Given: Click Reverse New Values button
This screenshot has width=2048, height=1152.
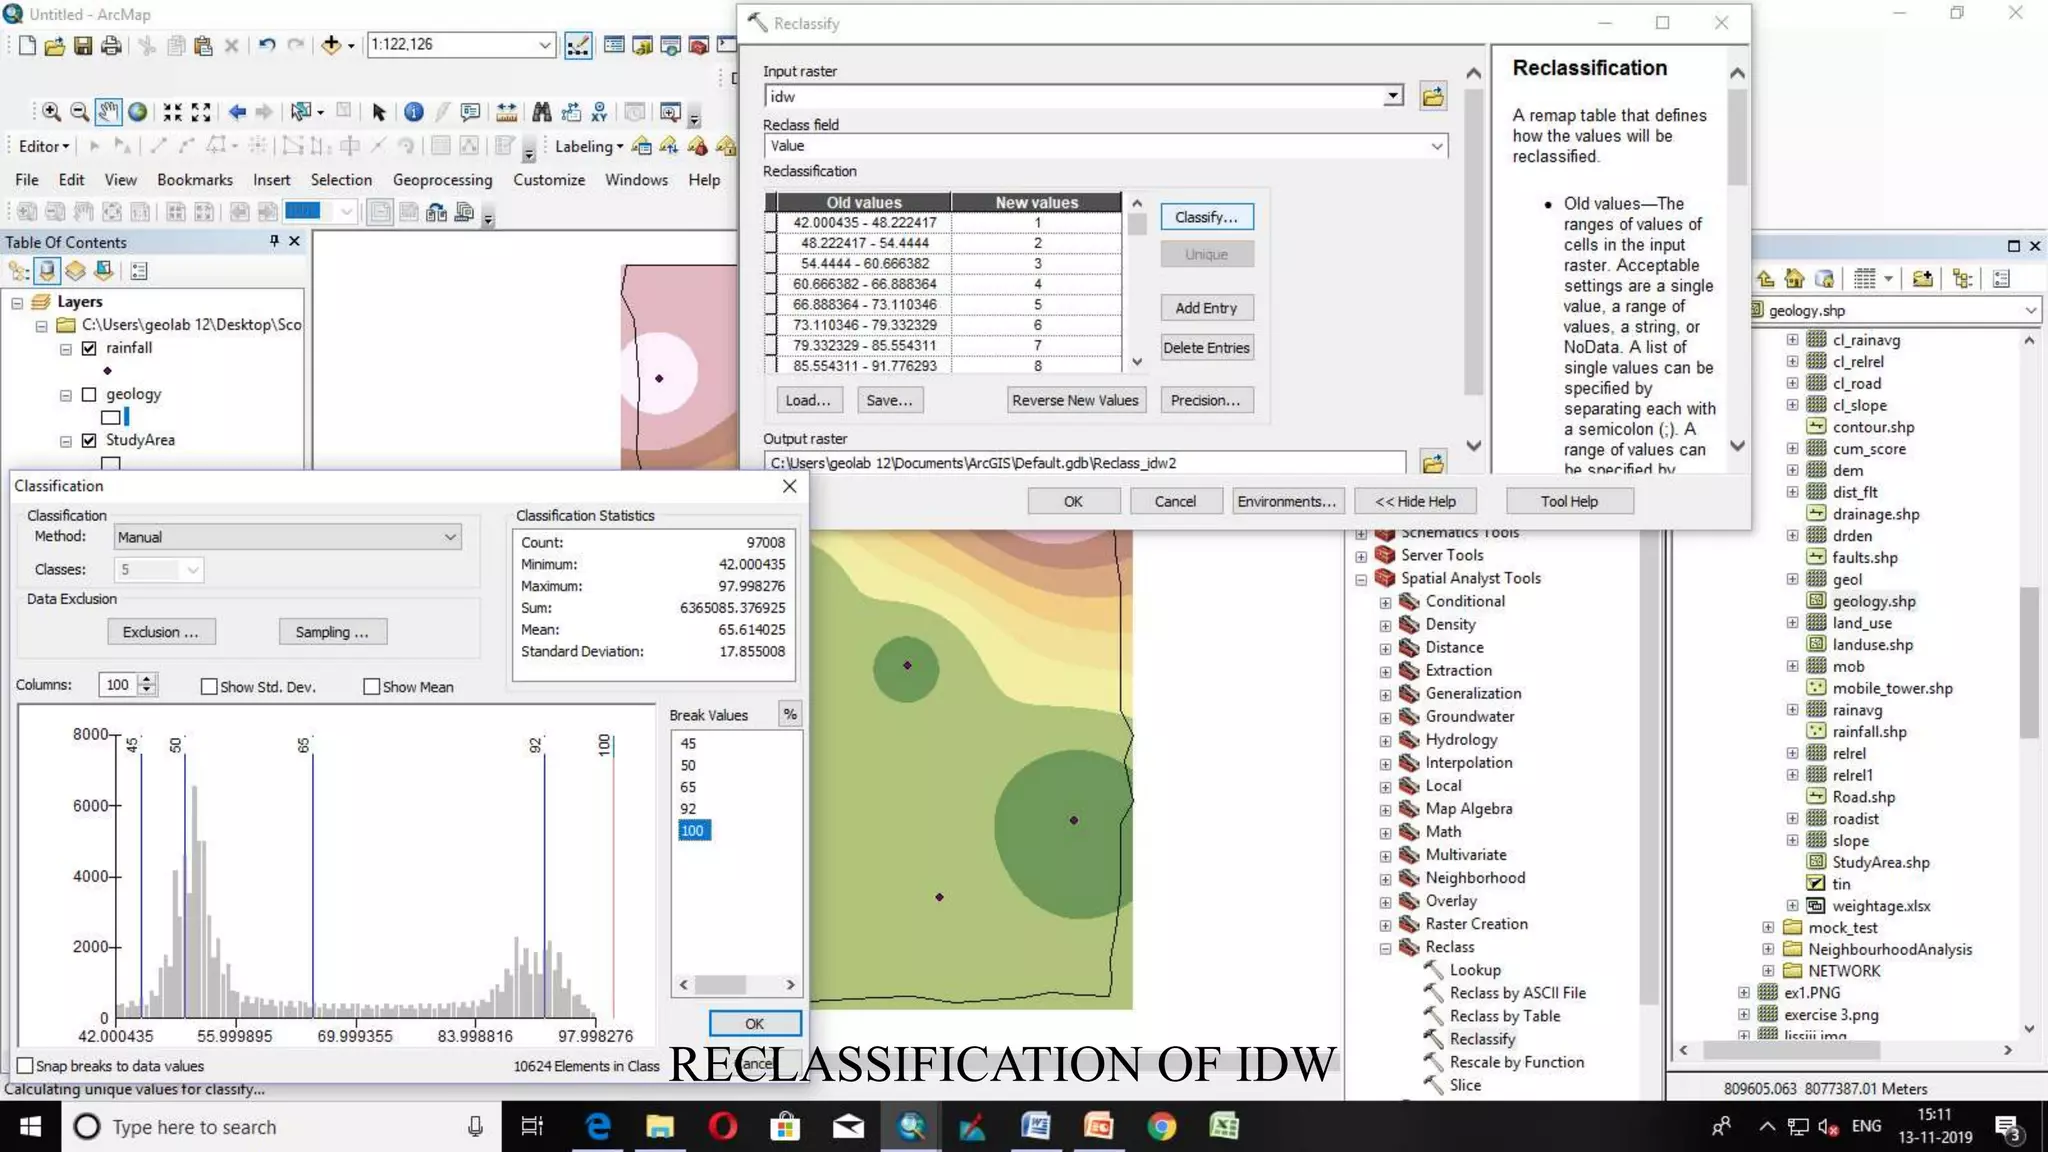Looking at the screenshot, I should (x=1075, y=400).
